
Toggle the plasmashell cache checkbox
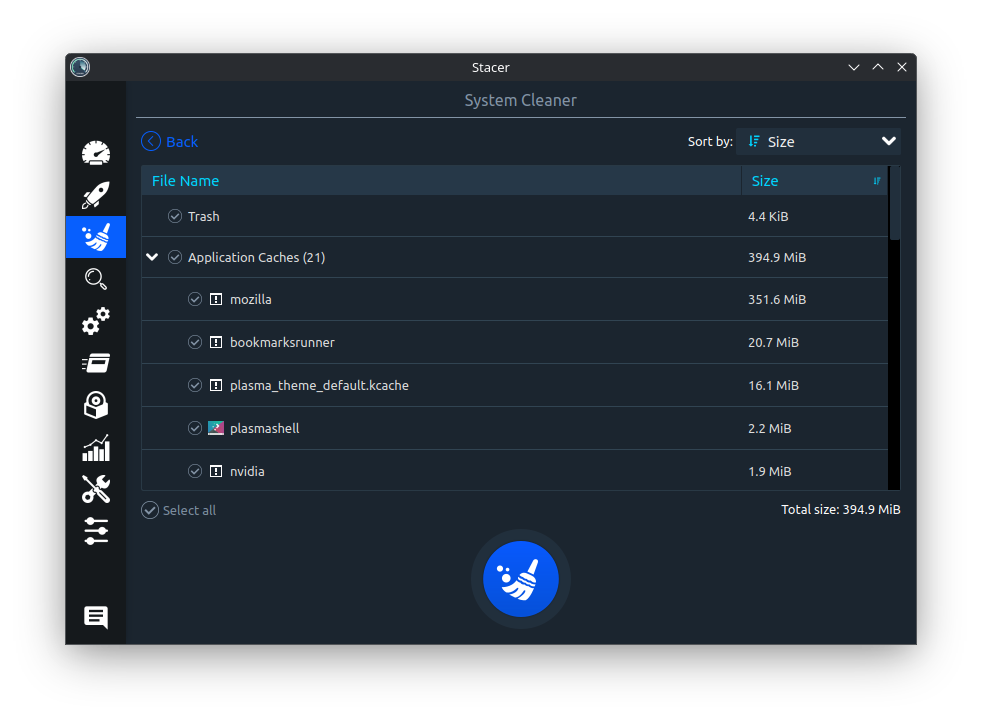(195, 428)
